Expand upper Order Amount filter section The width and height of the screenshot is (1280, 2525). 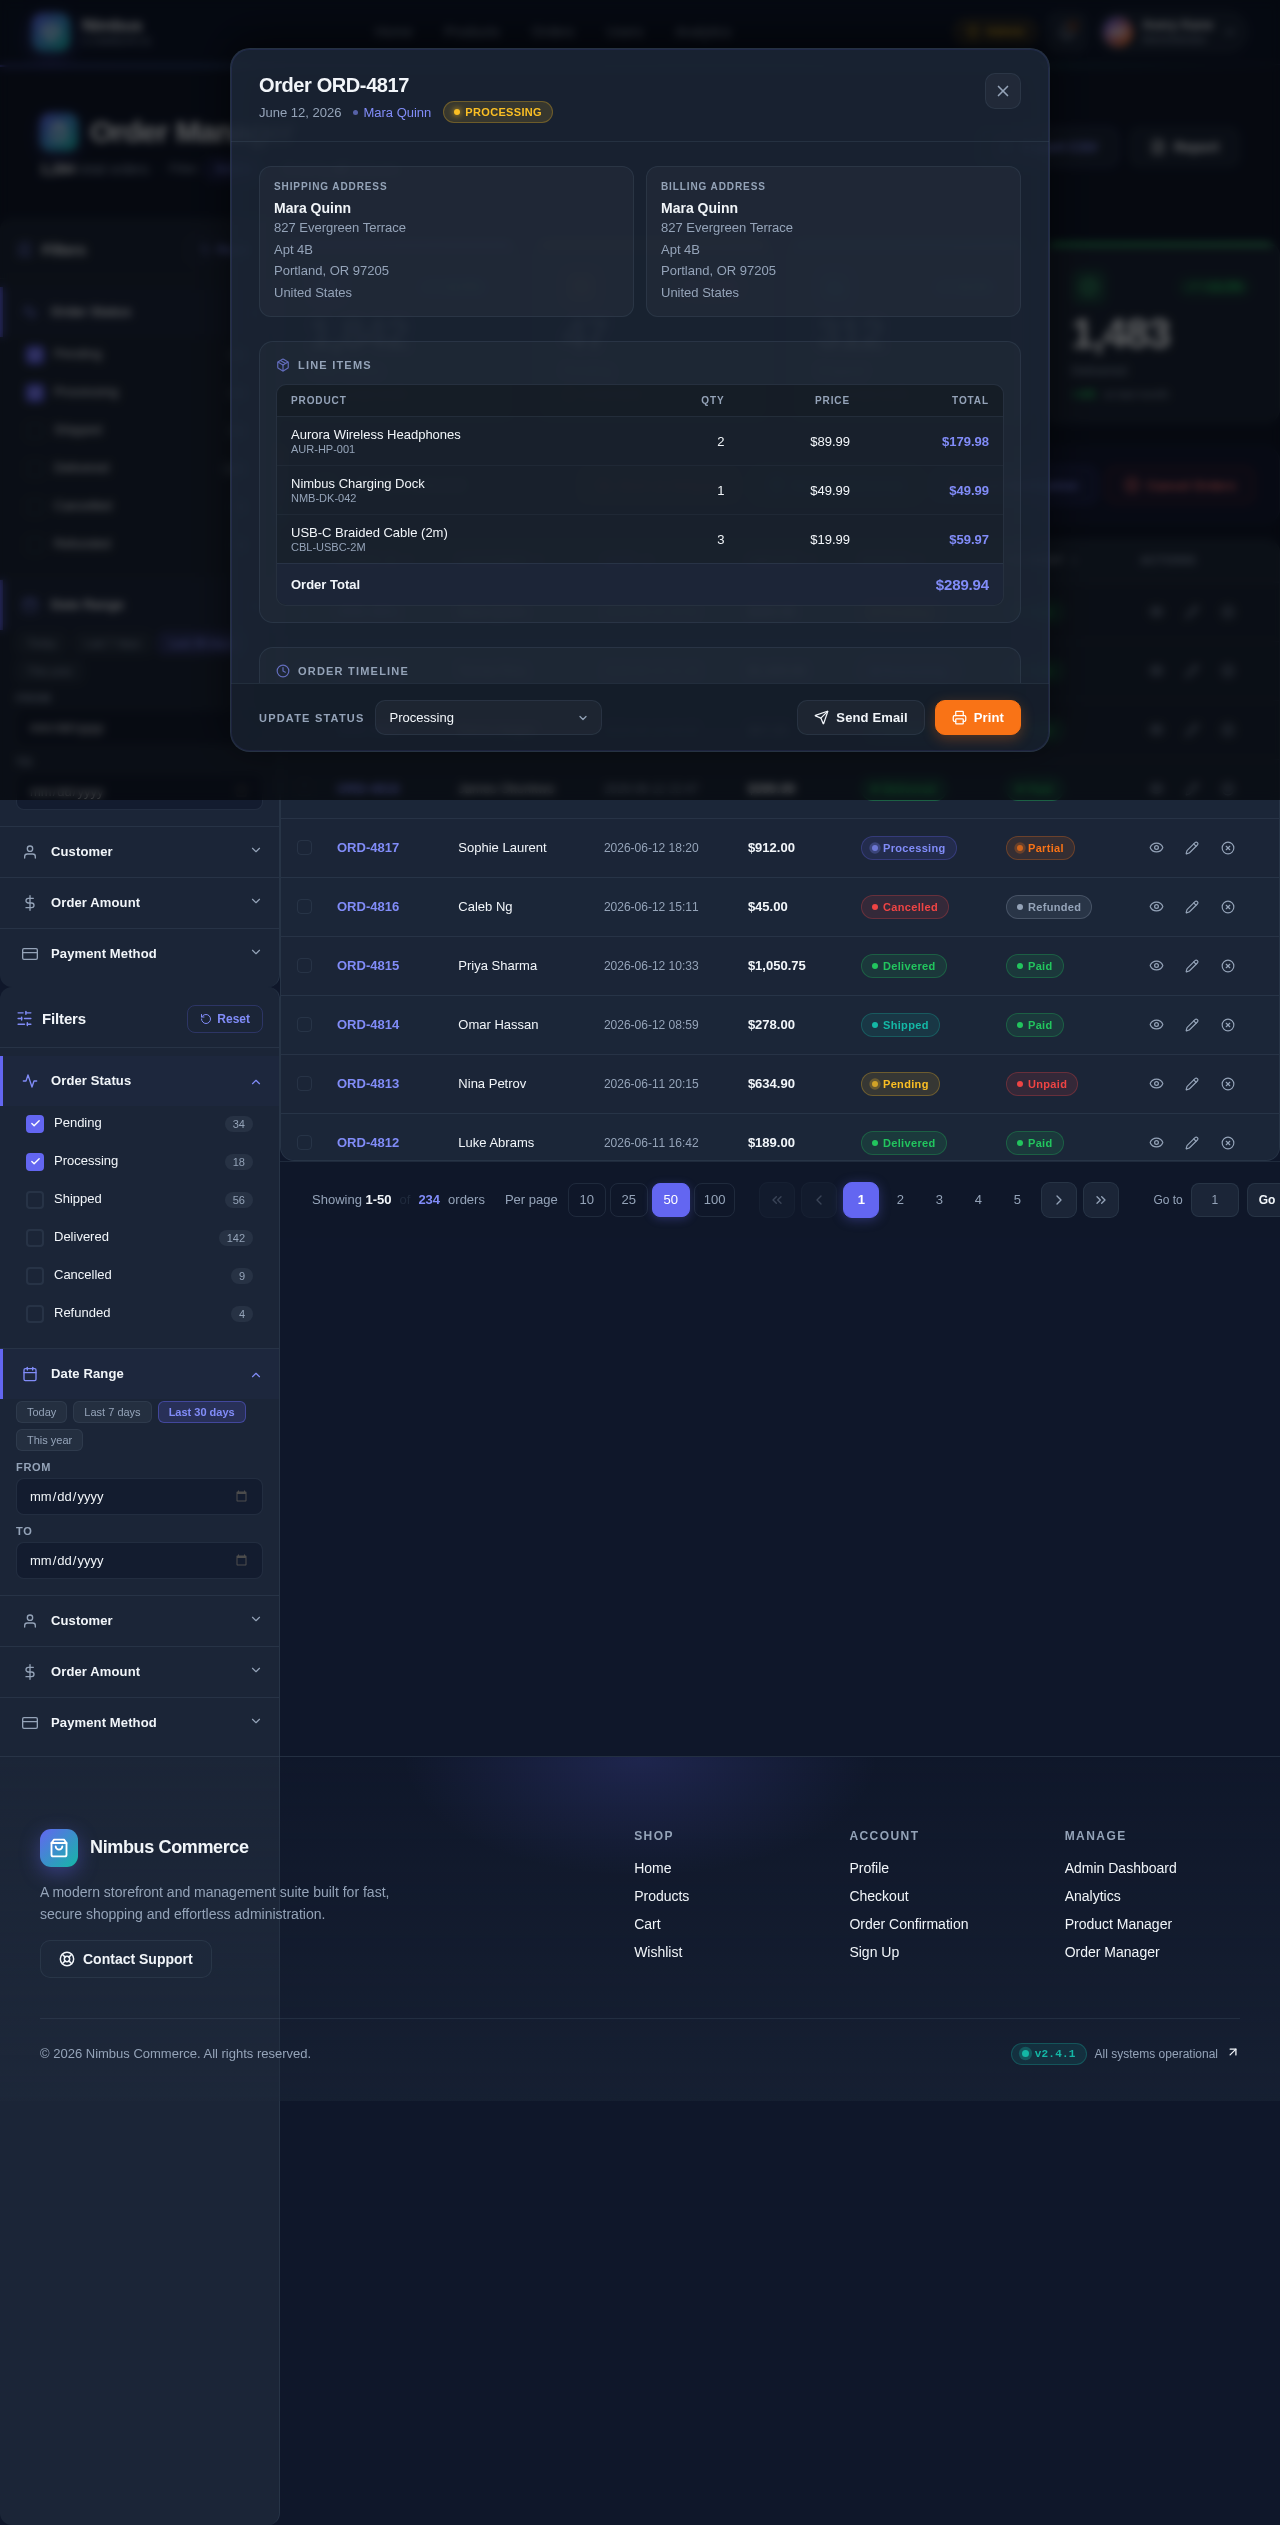tap(140, 903)
